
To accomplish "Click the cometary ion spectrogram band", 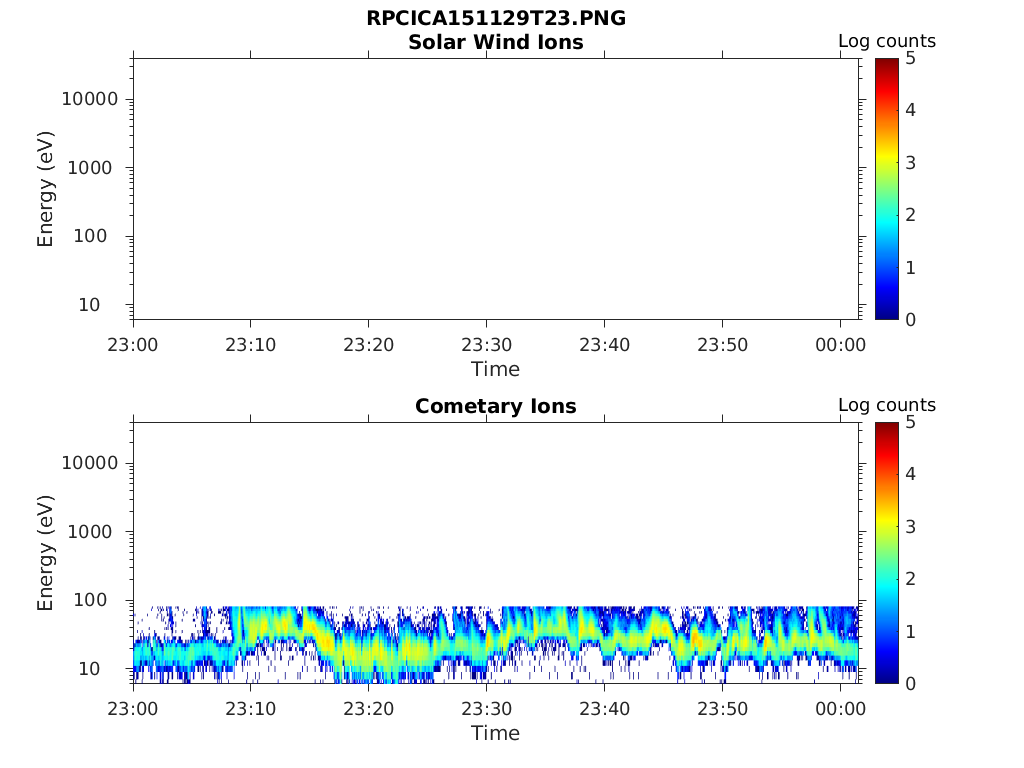I will coord(496,645).
